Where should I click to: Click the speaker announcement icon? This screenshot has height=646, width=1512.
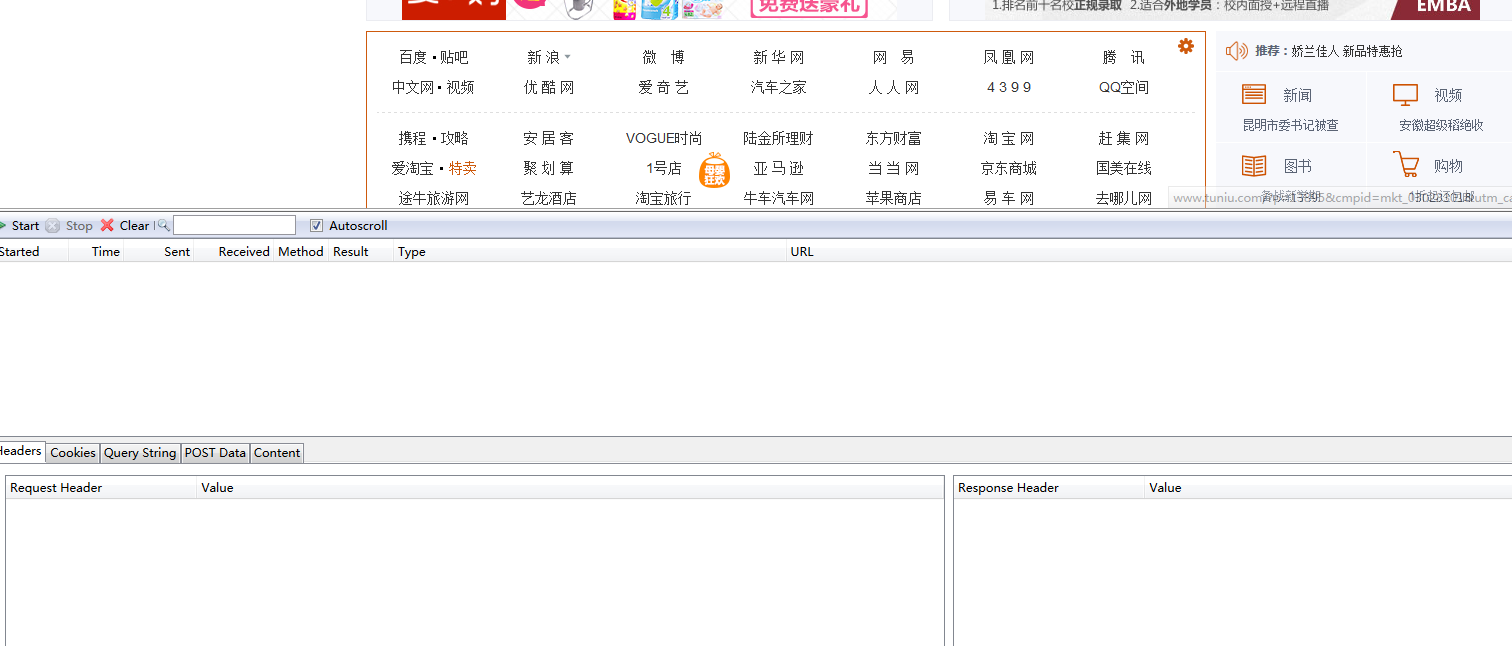(1236, 51)
